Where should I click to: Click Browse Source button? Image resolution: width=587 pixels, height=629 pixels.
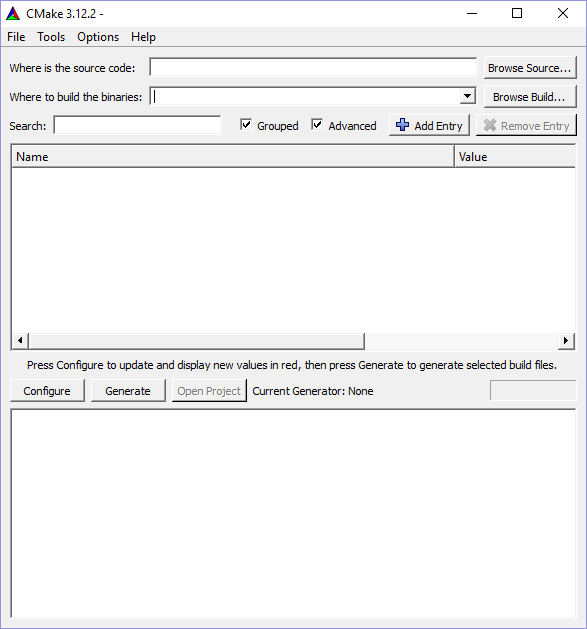[530, 68]
